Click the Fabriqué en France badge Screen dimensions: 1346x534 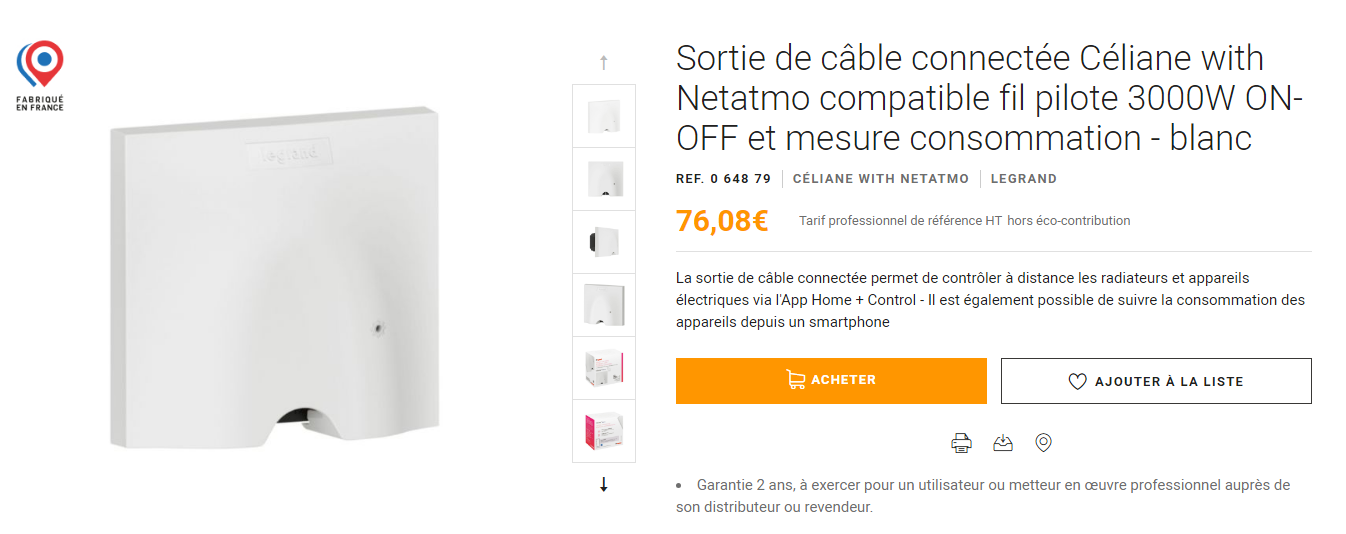[40, 75]
